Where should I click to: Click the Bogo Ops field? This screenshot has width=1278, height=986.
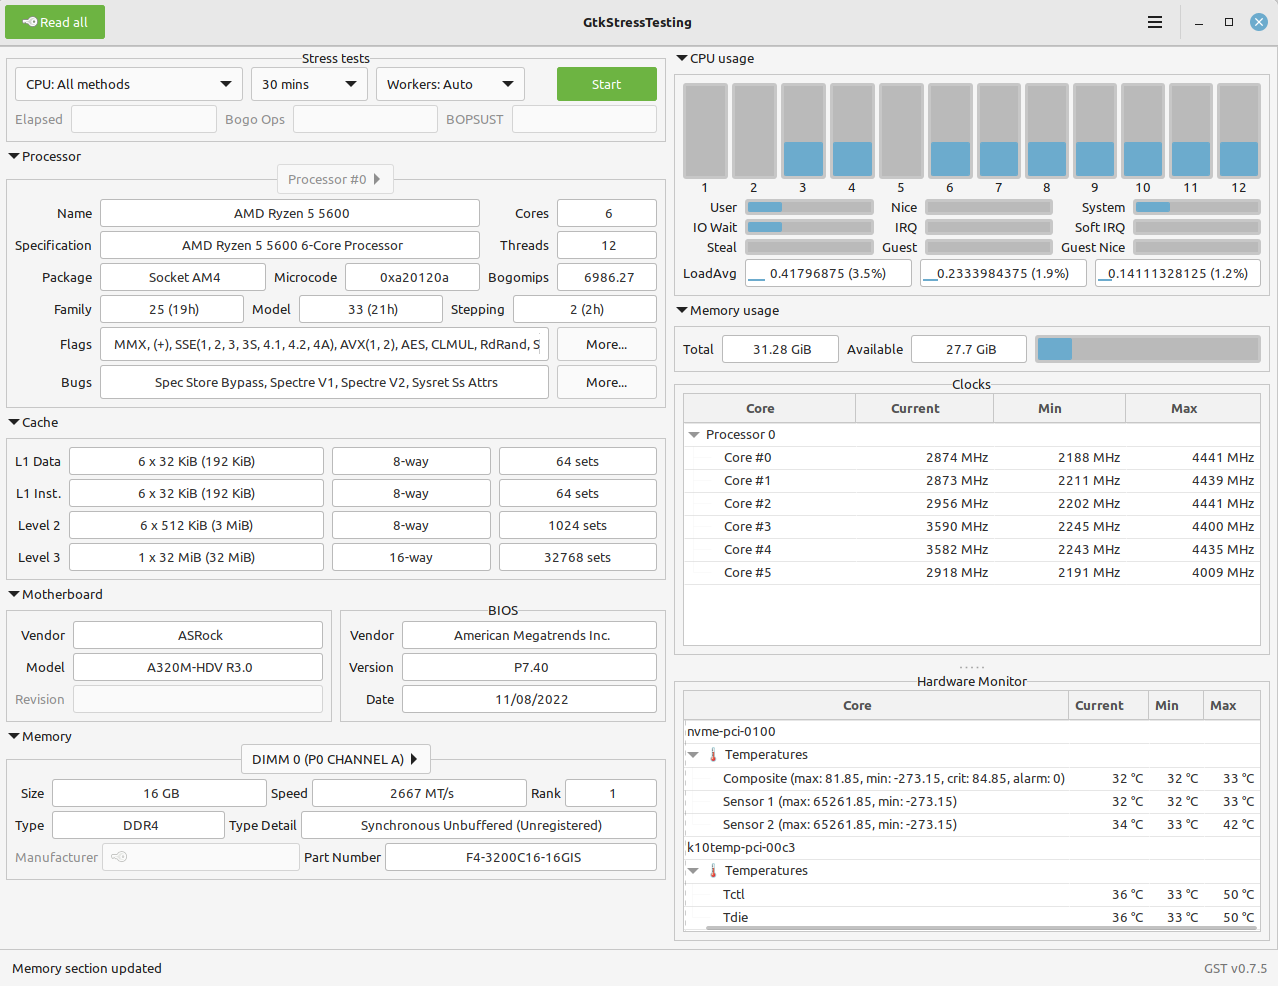365,119
